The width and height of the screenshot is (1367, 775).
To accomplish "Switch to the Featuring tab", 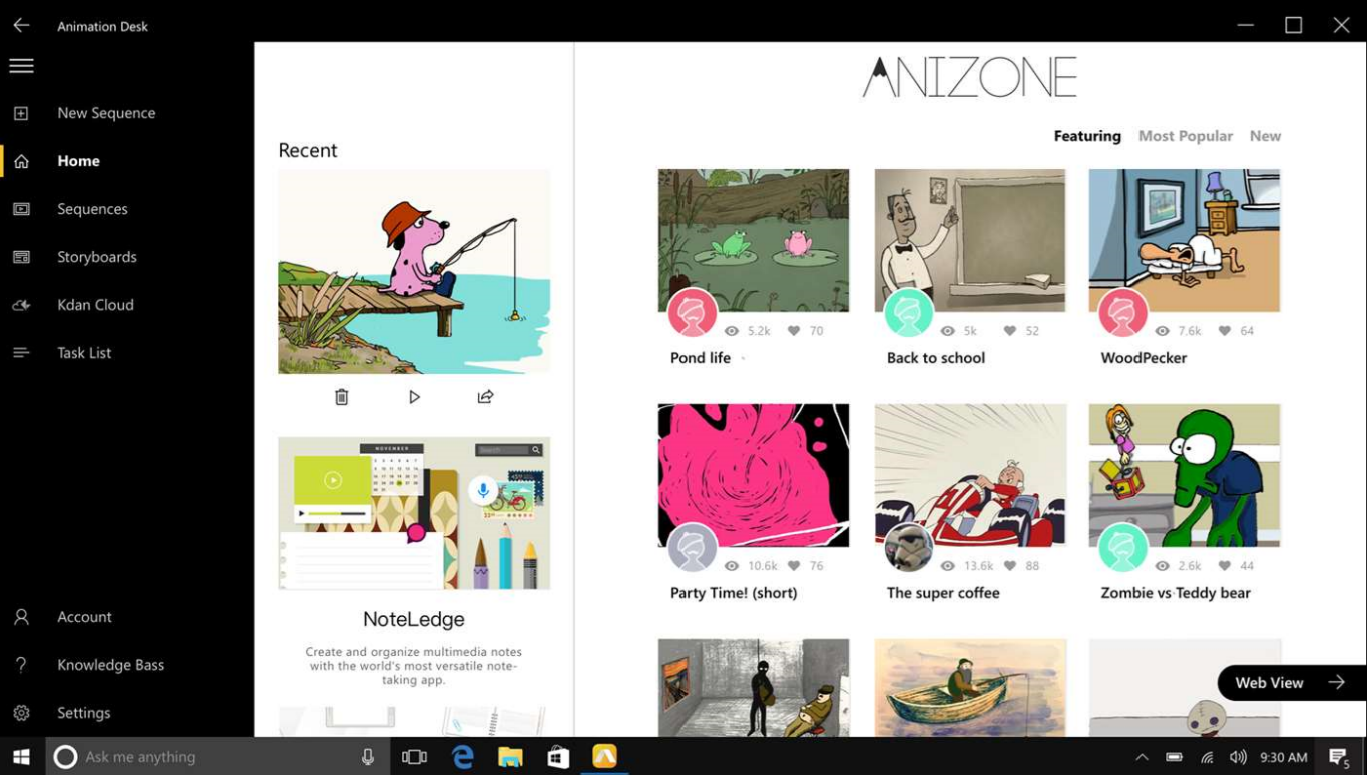I will 1087,136.
